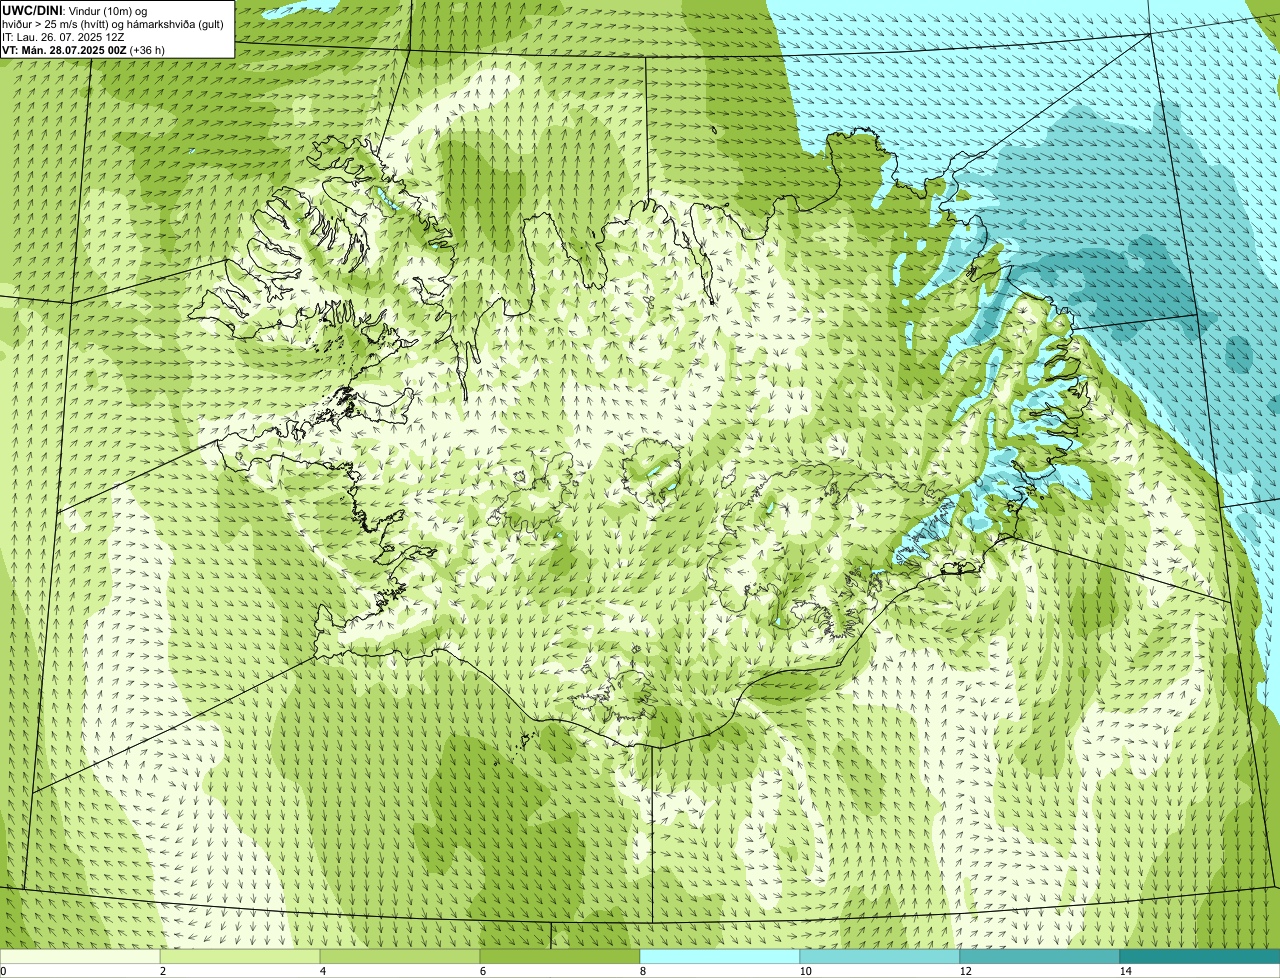Click the '0' label on the wind scale
The height and width of the screenshot is (978, 1280).
click(x=3, y=971)
